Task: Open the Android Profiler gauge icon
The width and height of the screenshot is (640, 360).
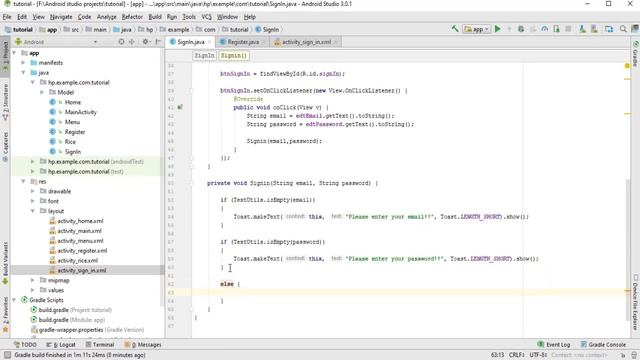Action: 544,29
